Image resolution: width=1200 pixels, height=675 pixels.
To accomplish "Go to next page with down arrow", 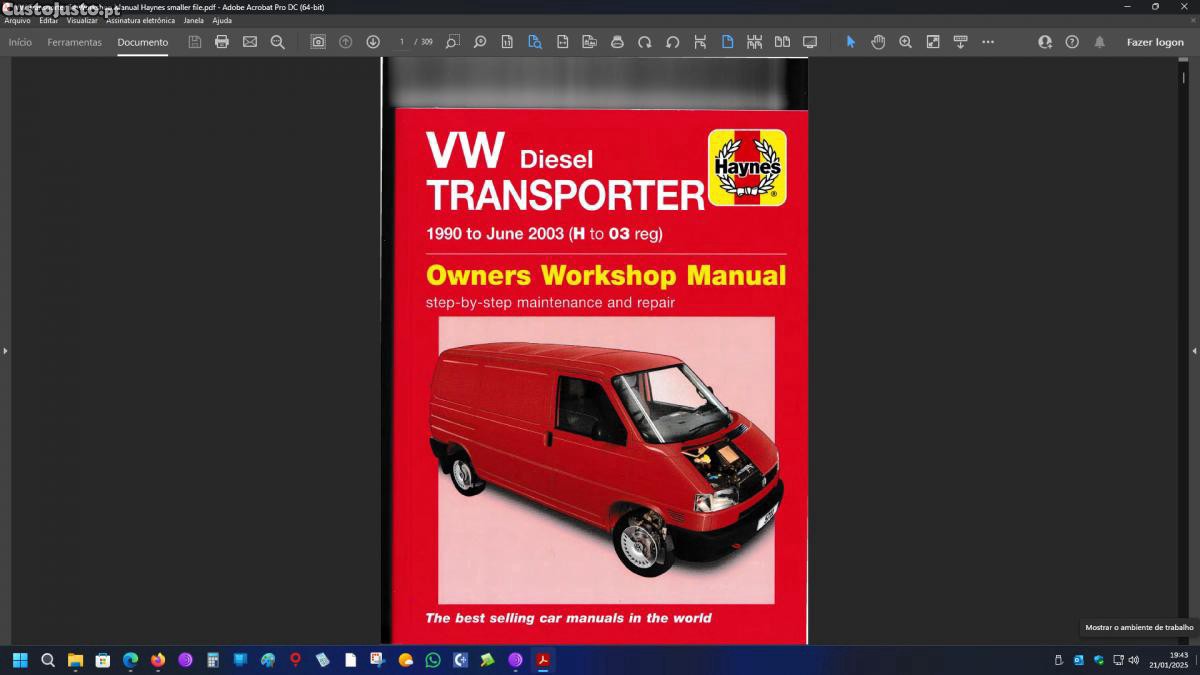I will 373,42.
